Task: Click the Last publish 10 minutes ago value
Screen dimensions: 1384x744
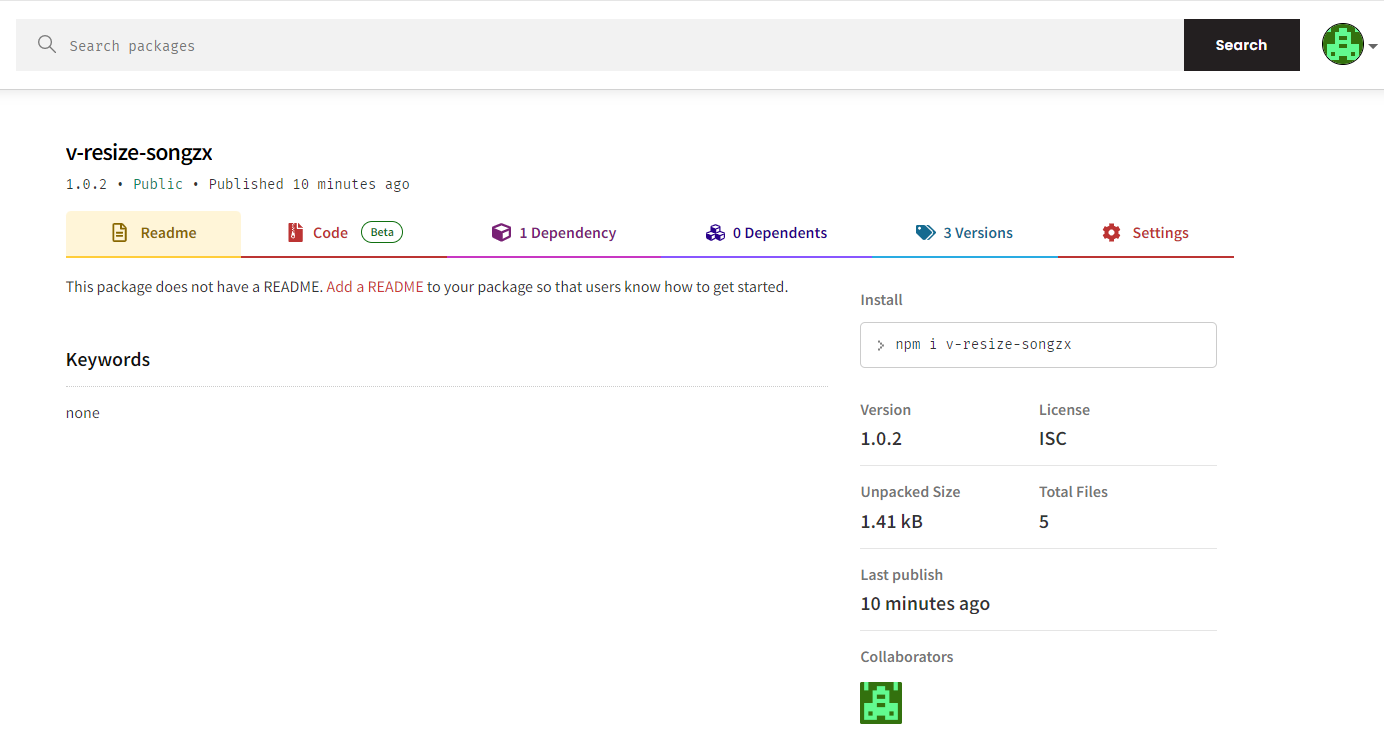Action: 925,604
